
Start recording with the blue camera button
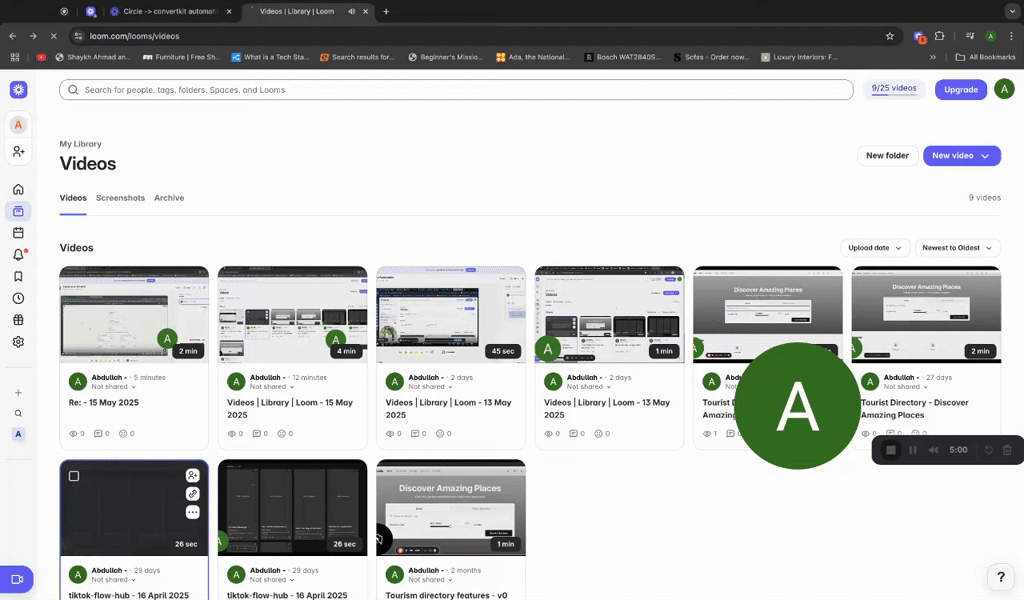click(17, 578)
